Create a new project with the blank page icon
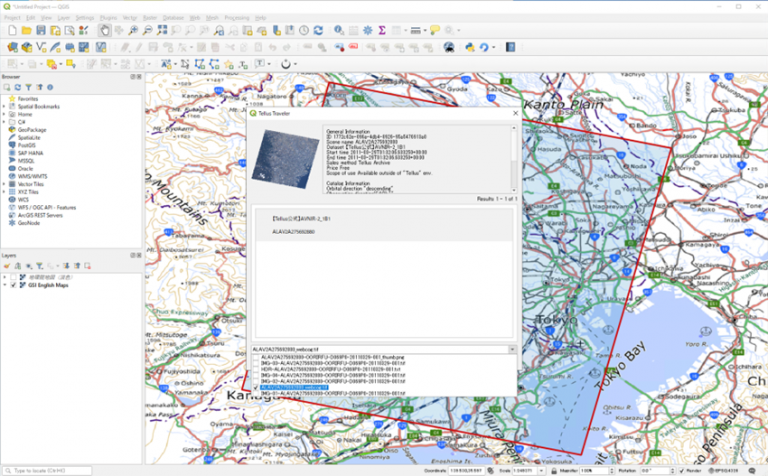768x476 pixels. coord(12,31)
